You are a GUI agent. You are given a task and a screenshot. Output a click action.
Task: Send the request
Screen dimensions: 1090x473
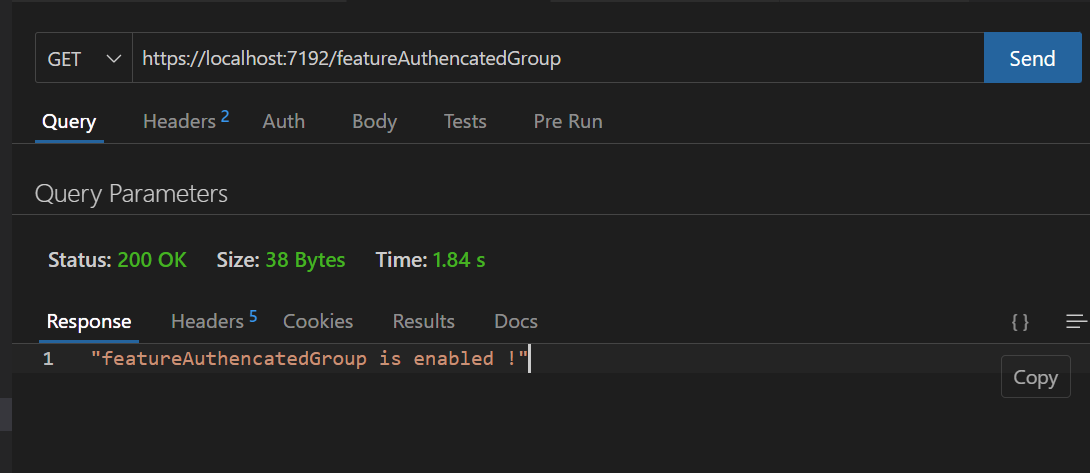pyautogui.click(x=1032, y=58)
